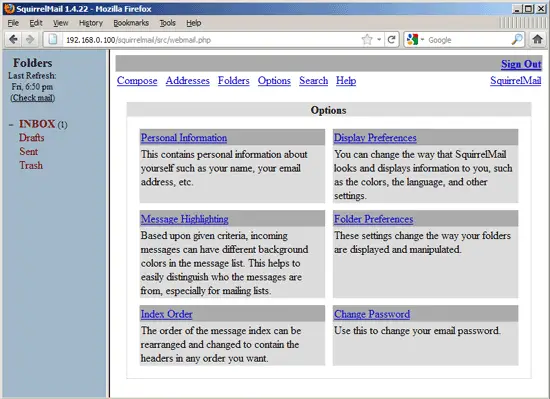Click the browser forward arrow button

coord(31,40)
